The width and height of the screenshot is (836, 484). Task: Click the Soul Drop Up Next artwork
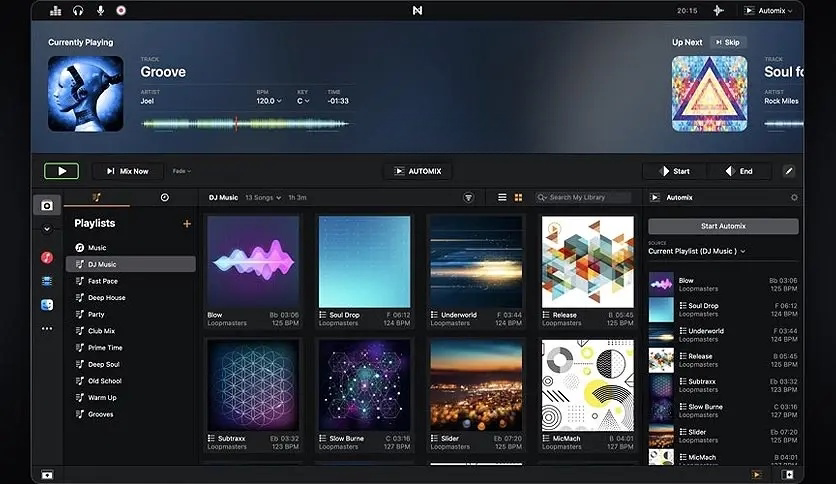point(709,94)
